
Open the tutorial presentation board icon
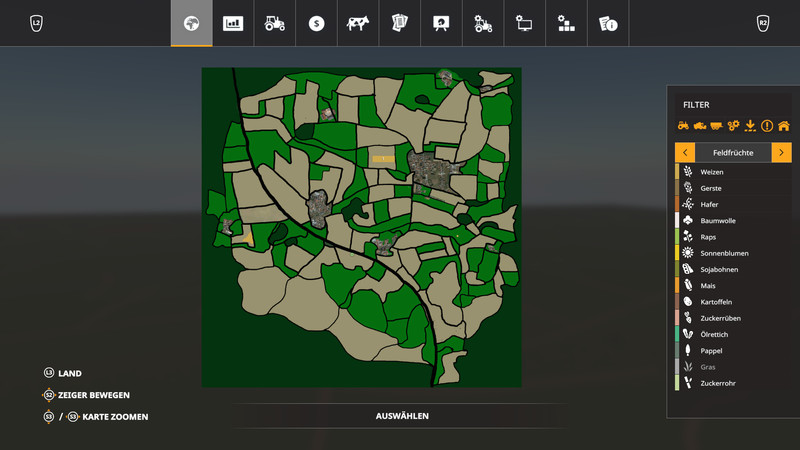pos(441,23)
